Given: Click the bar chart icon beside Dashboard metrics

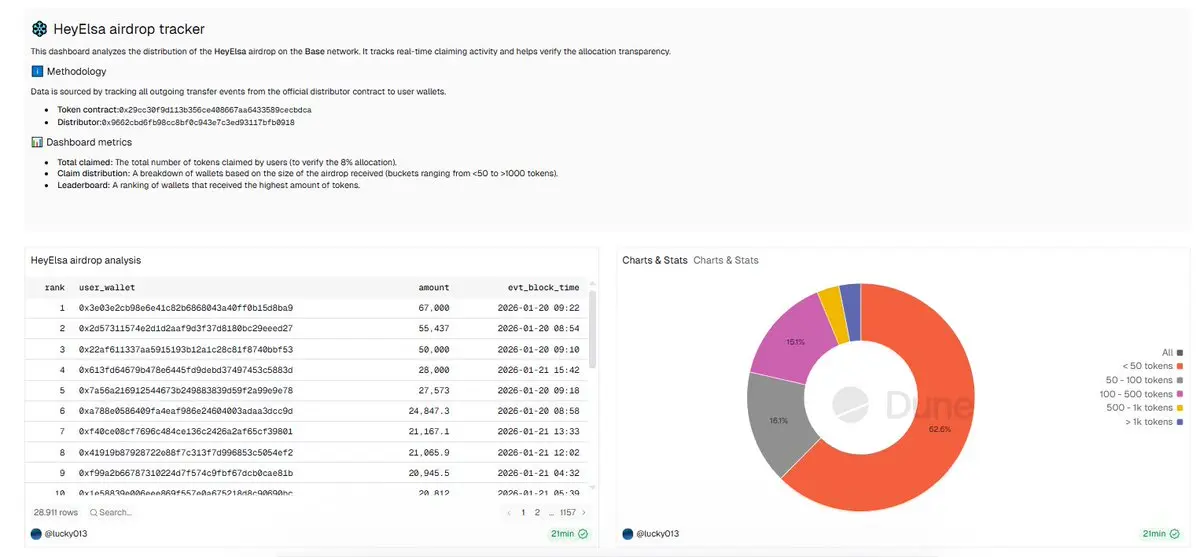Looking at the screenshot, I should coord(37,143).
